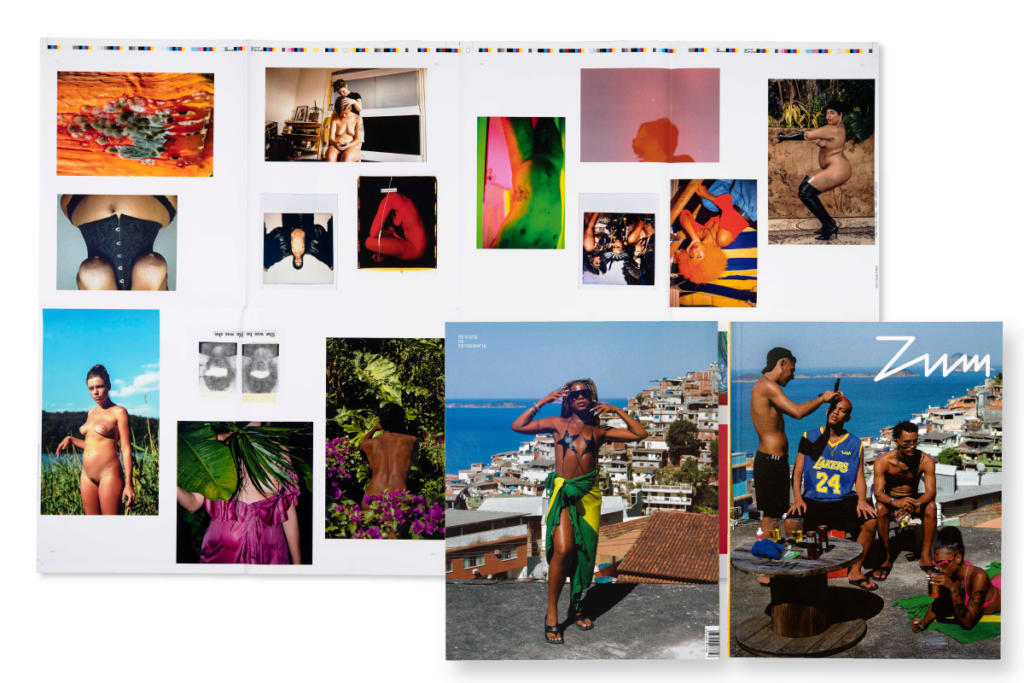
Task: Open the photo of back among purple flowers
Action: (x=385, y=438)
